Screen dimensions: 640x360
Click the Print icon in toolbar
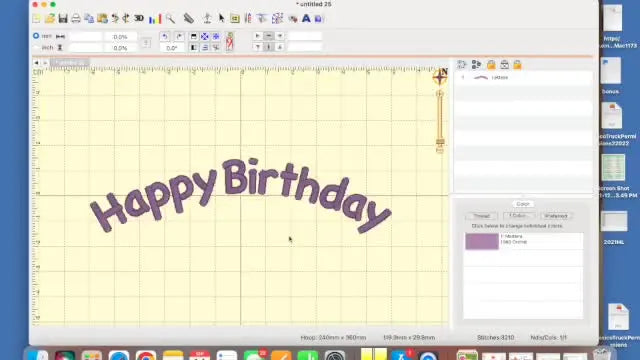(x=76, y=18)
